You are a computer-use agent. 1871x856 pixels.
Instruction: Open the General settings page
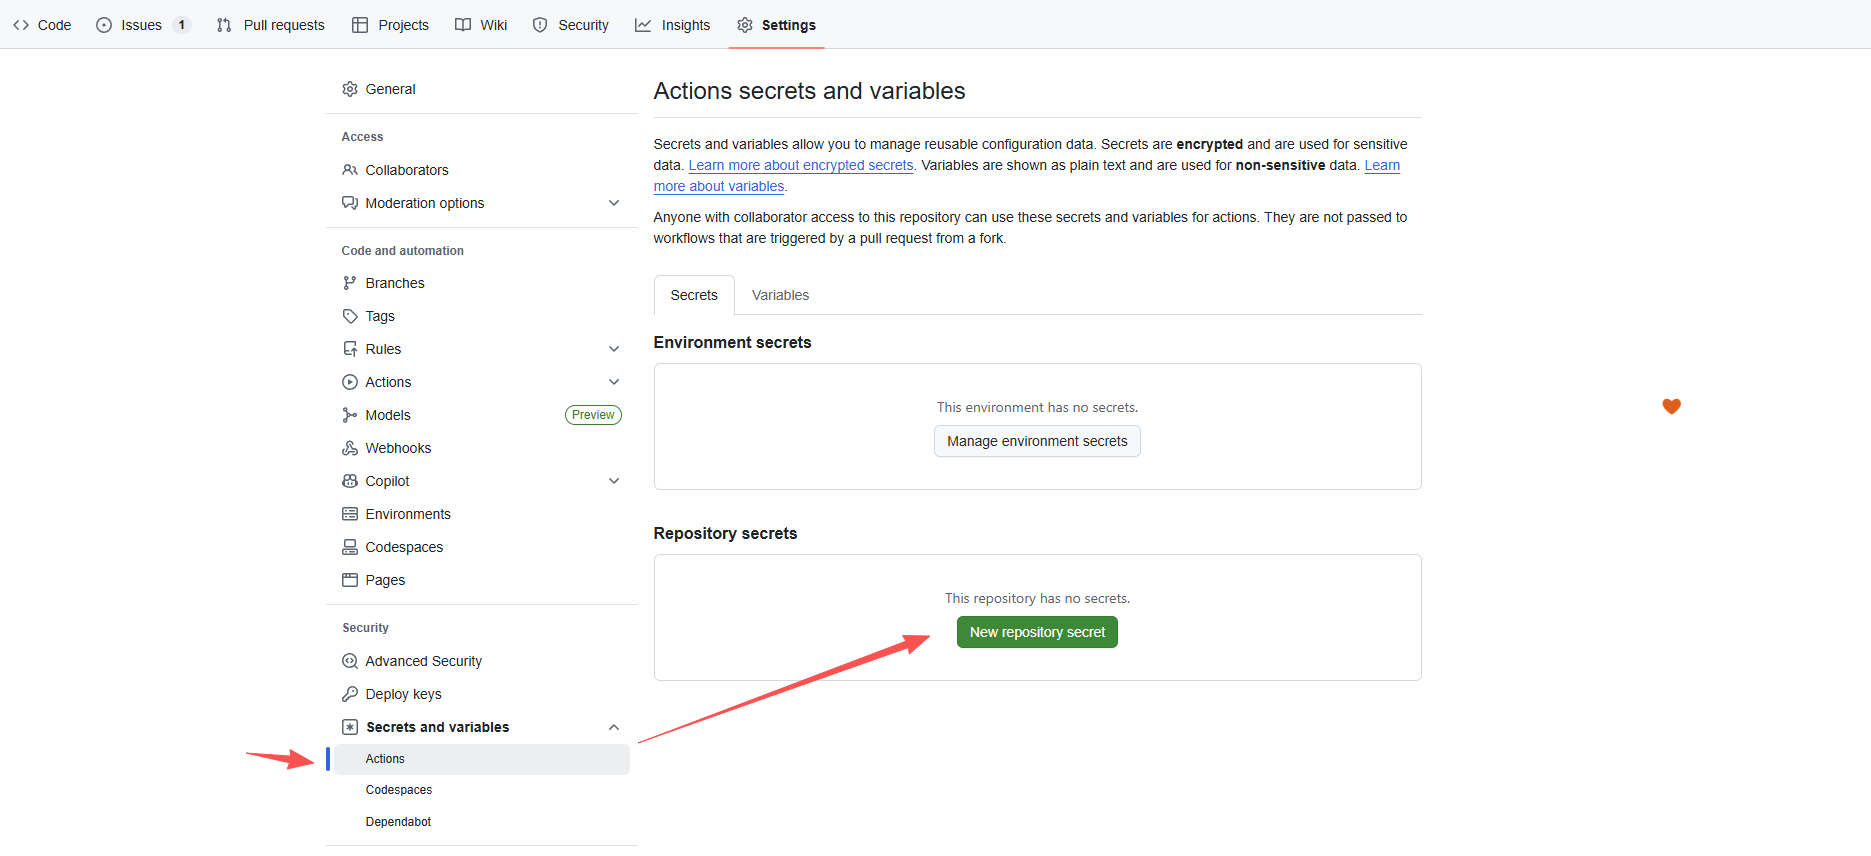tap(481, 89)
